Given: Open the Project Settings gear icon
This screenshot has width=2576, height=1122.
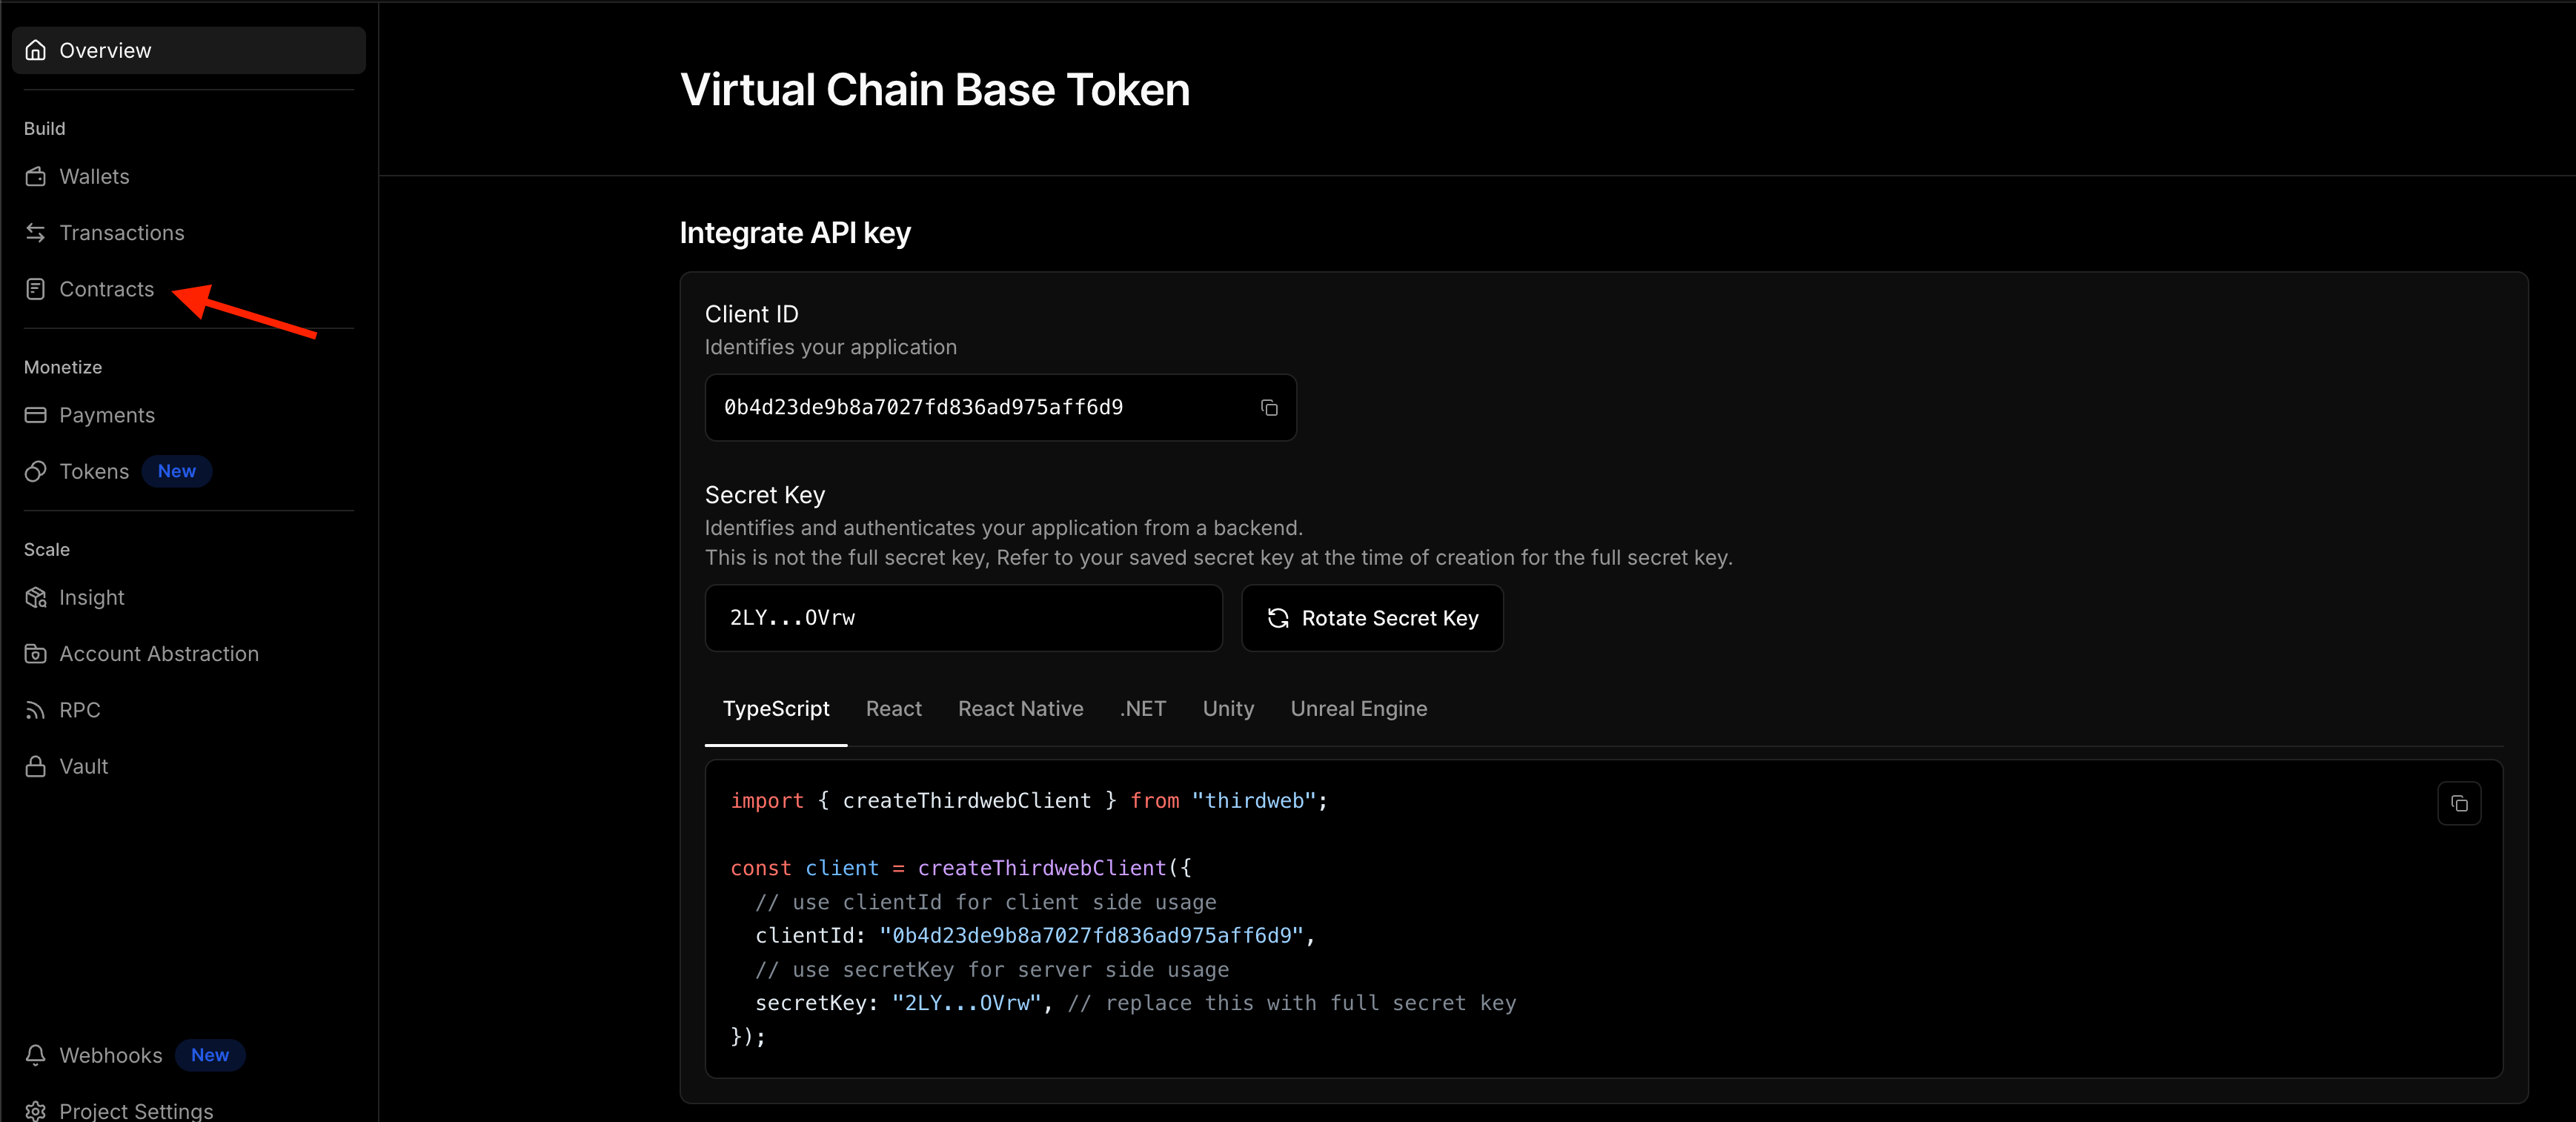Looking at the screenshot, I should point(36,1111).
